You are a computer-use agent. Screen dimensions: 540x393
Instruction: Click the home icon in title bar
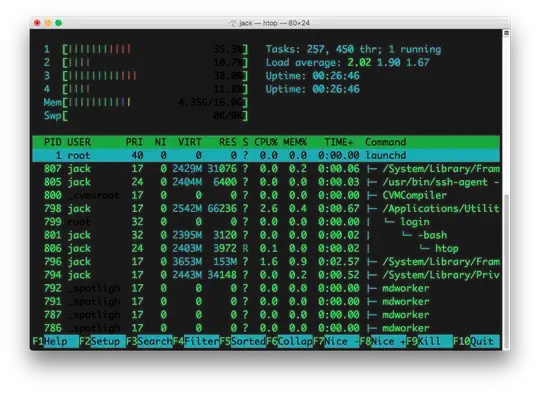click(233, 23)
